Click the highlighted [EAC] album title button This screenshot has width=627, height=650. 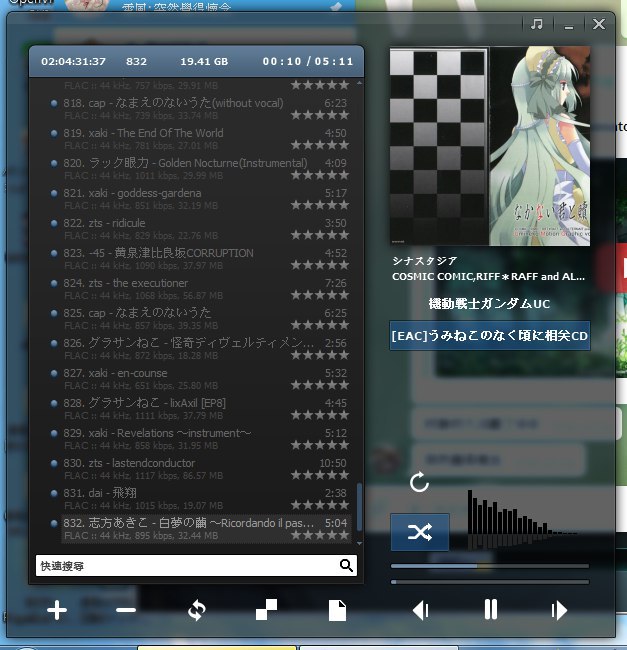click(489, 335)
